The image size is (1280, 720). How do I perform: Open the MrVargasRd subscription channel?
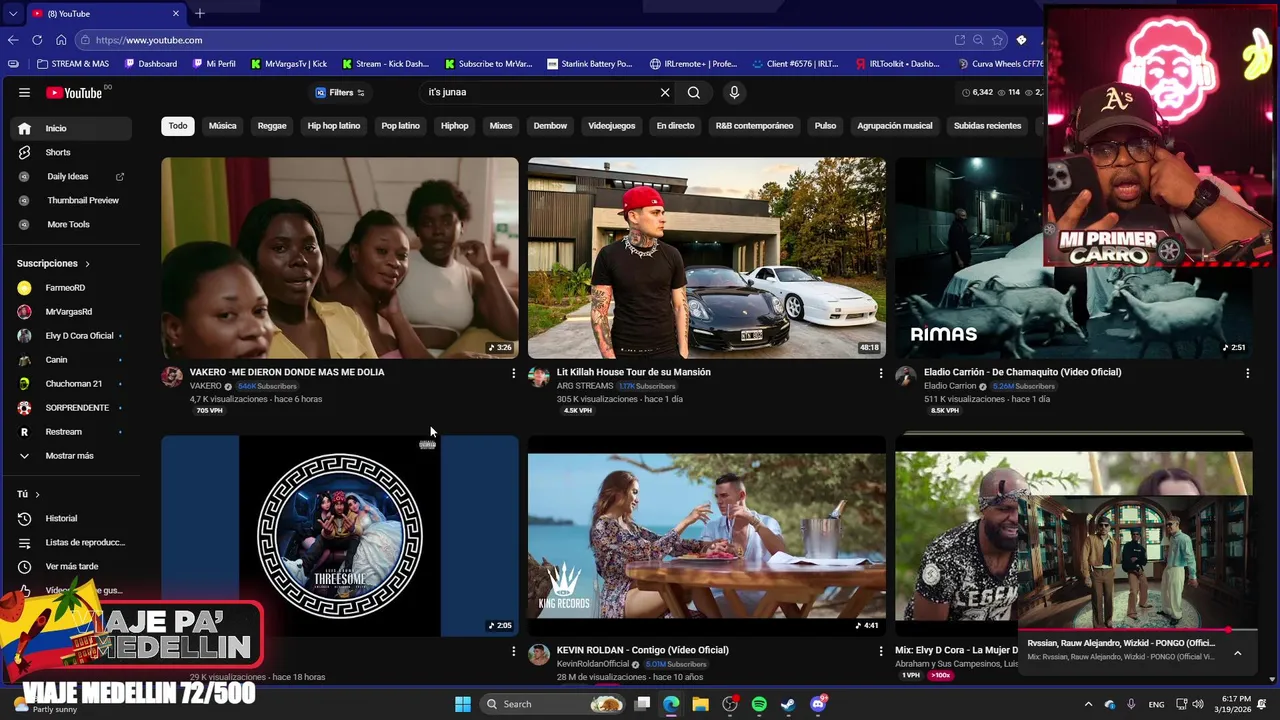pyautogui.click(x=70, y=311)
